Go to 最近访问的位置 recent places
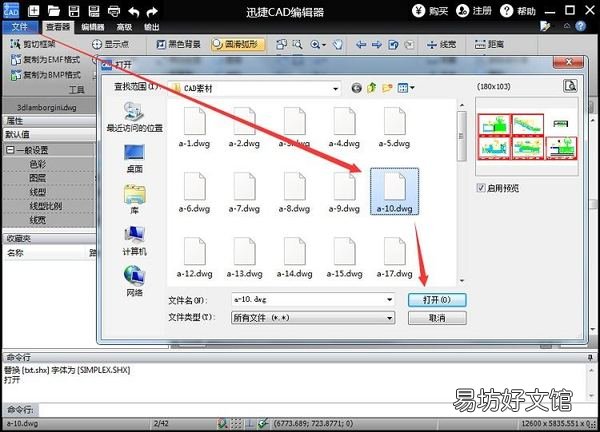This screenshot has height=432, width=600. click(x=135, y=117)
